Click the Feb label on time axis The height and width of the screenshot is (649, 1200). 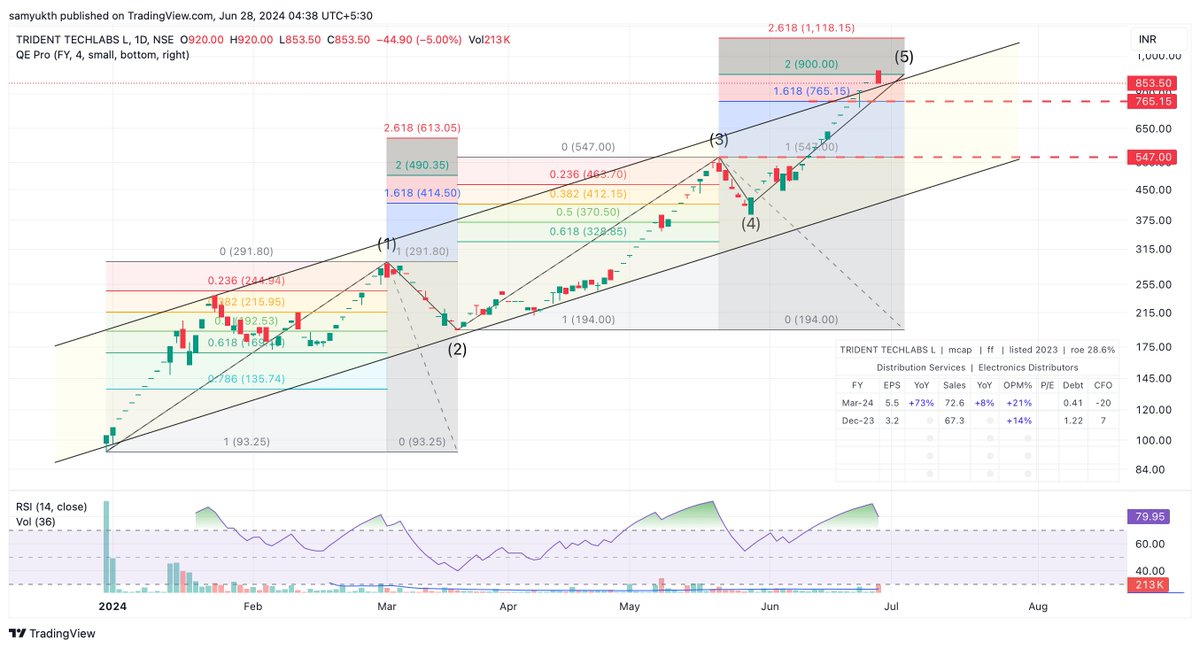point(253,605)
